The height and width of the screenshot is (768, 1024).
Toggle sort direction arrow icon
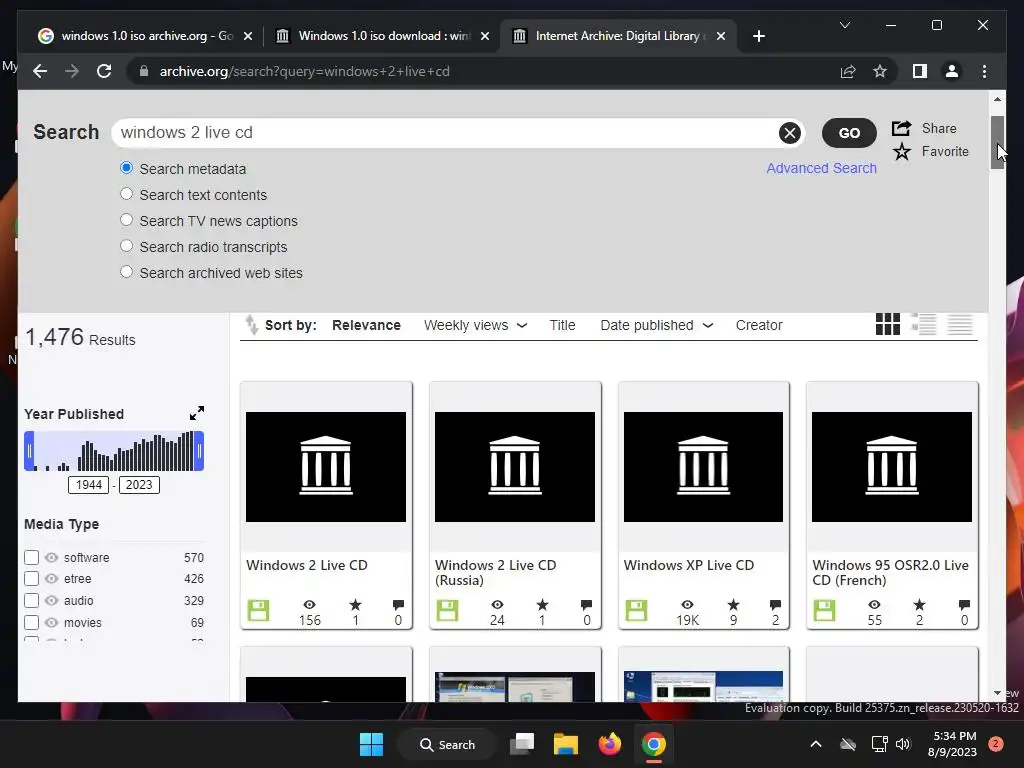pyautogui.click(x=251, y=325)
